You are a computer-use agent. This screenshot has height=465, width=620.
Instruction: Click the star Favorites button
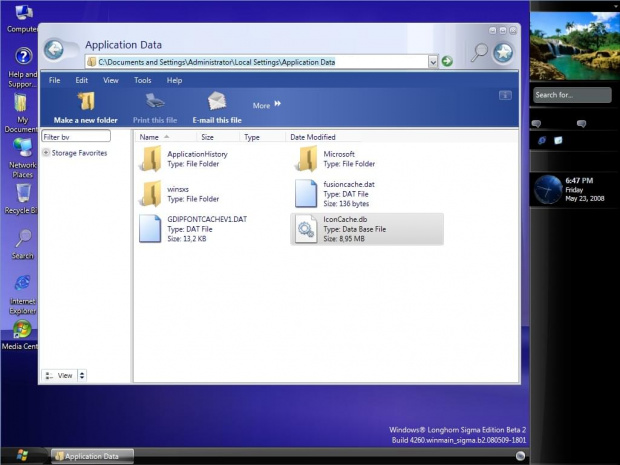pos(503,52)
